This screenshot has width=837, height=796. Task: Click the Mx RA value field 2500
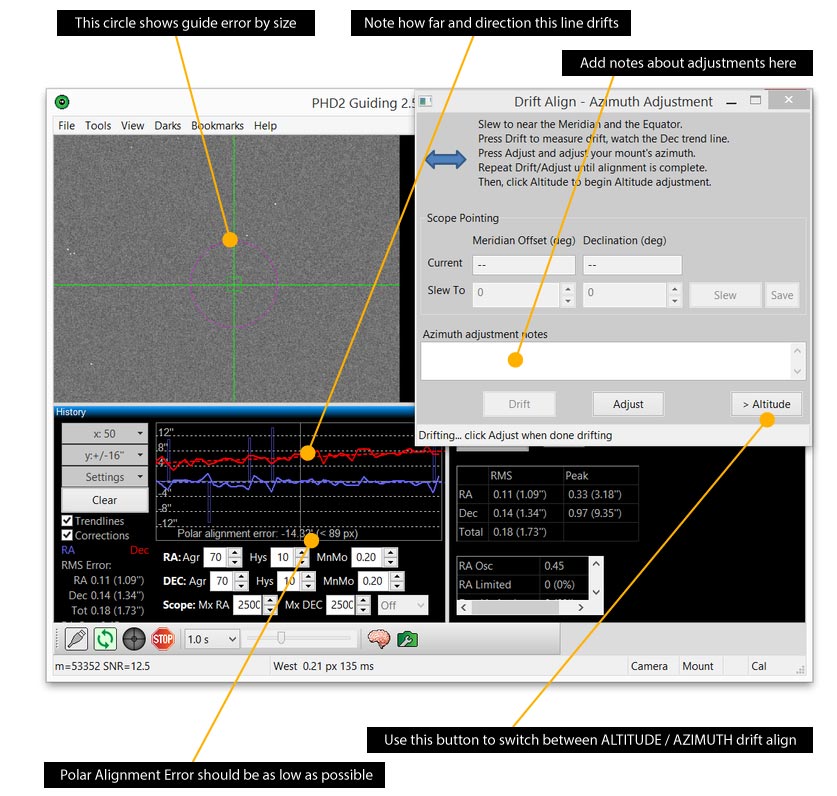pyautogui.click(x=249, y=605)
